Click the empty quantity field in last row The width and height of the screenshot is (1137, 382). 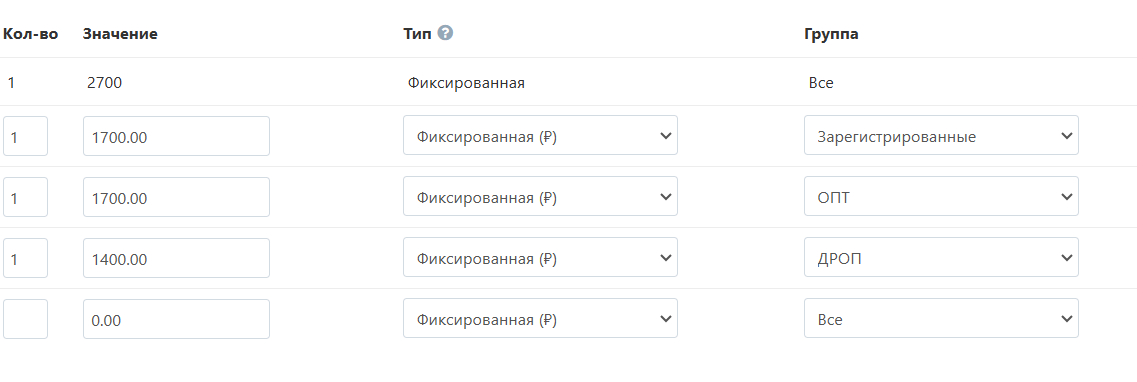(x=25, y=319)
